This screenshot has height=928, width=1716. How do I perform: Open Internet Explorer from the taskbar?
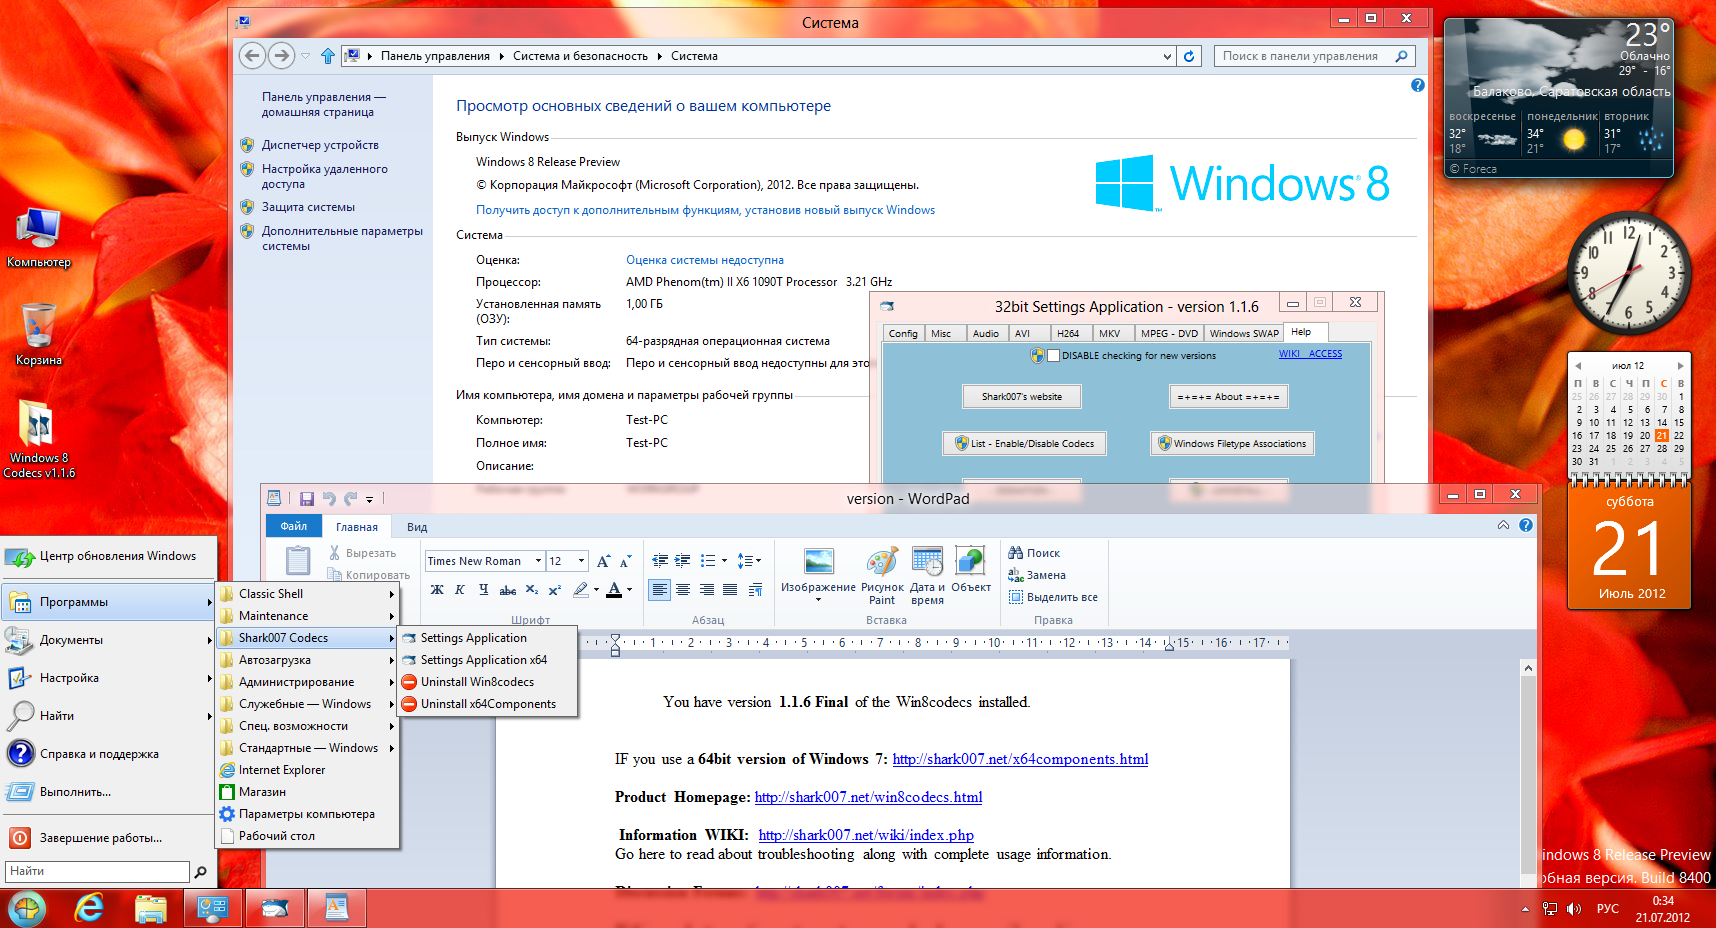90,908
